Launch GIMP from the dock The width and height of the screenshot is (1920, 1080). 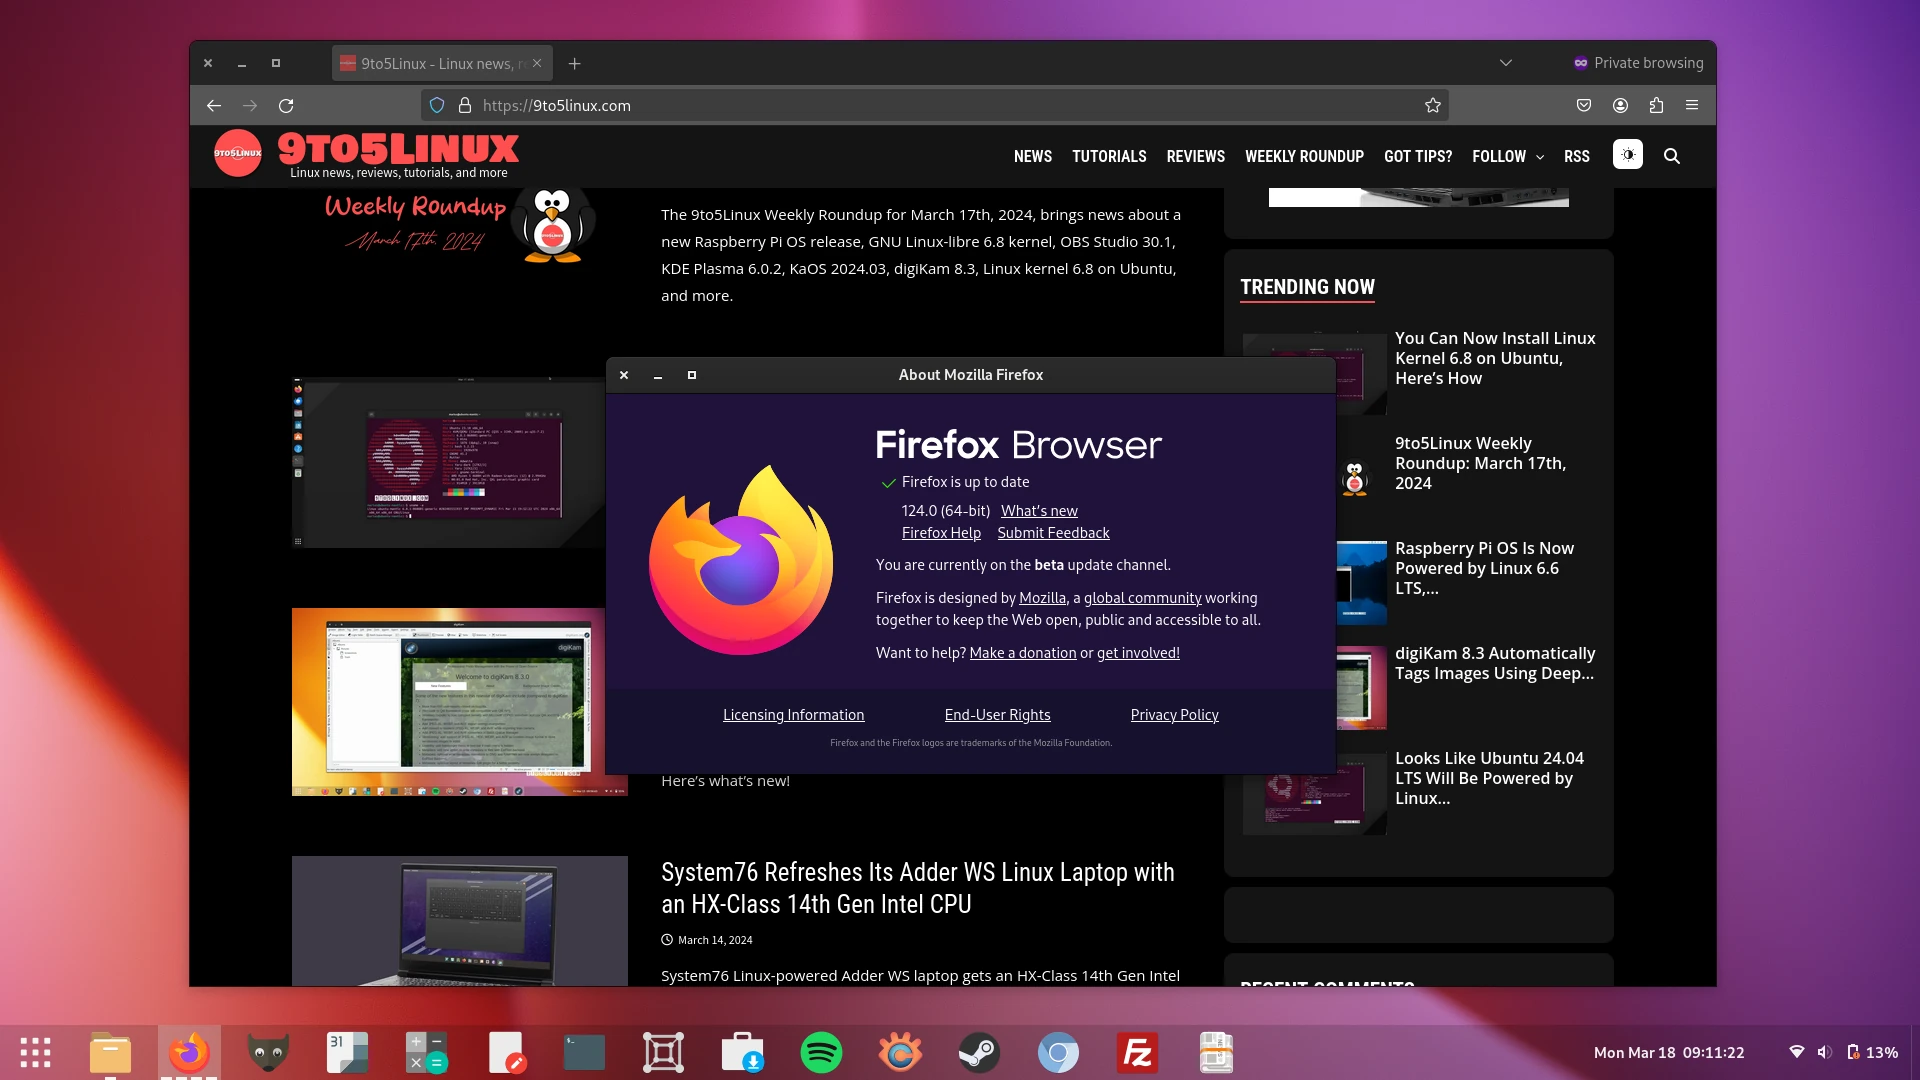tap(266, 1052)
